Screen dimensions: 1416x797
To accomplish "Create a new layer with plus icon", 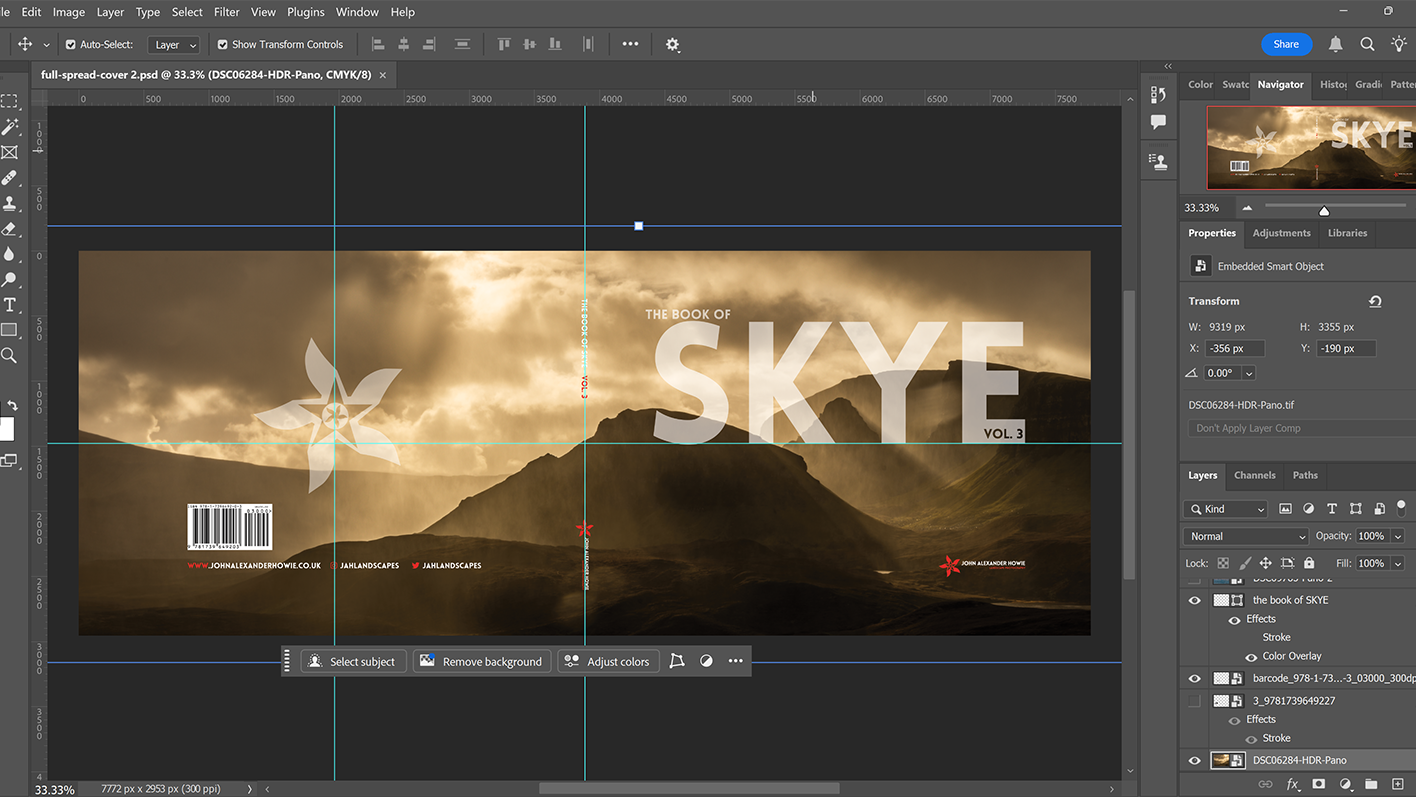I will tap(1397, 785).
